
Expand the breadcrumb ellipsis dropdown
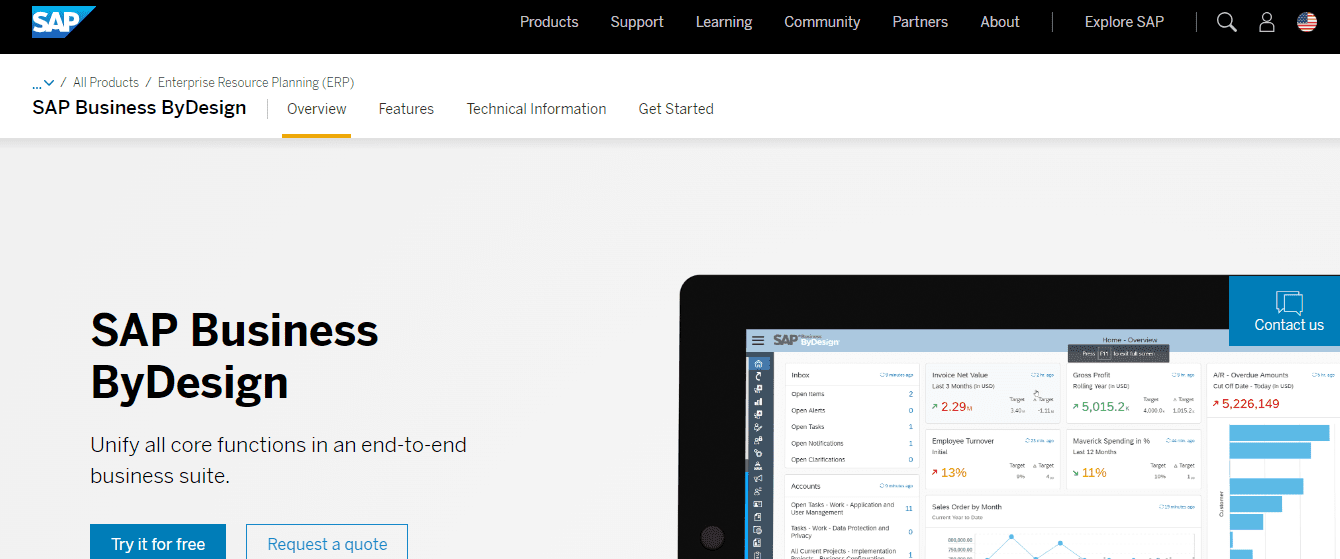pyautogui.click(x=43, y=83)
